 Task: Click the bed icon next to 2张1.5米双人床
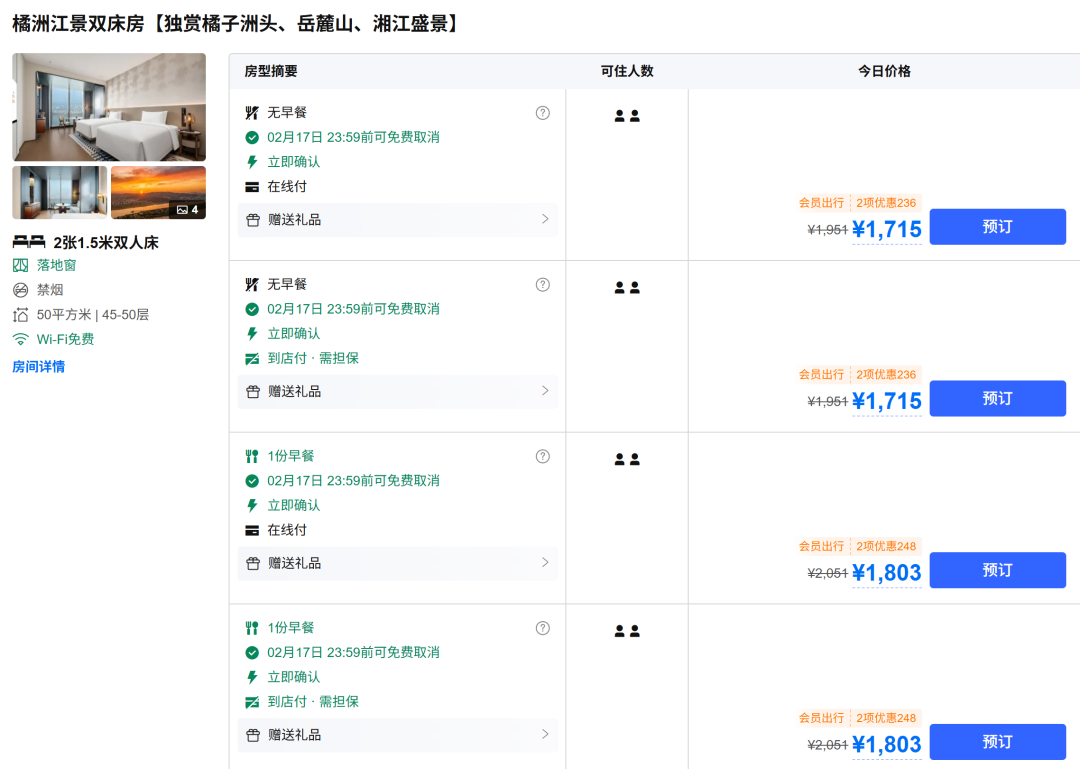pos(29,242)
